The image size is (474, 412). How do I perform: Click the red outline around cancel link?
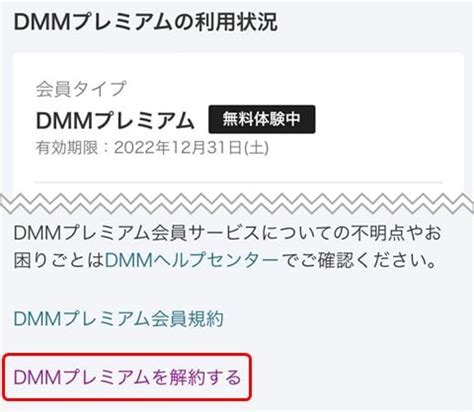click(x=127, y=377)
